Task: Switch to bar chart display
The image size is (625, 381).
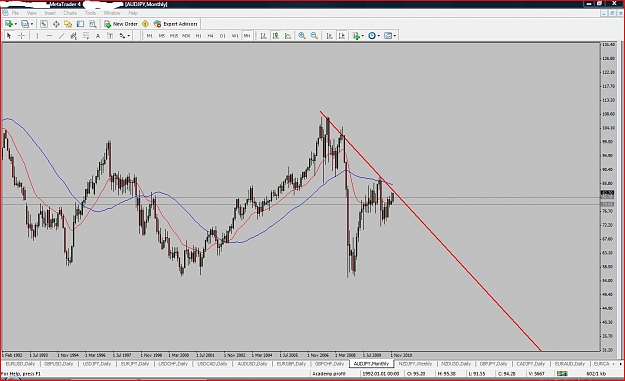Action: 263,36
